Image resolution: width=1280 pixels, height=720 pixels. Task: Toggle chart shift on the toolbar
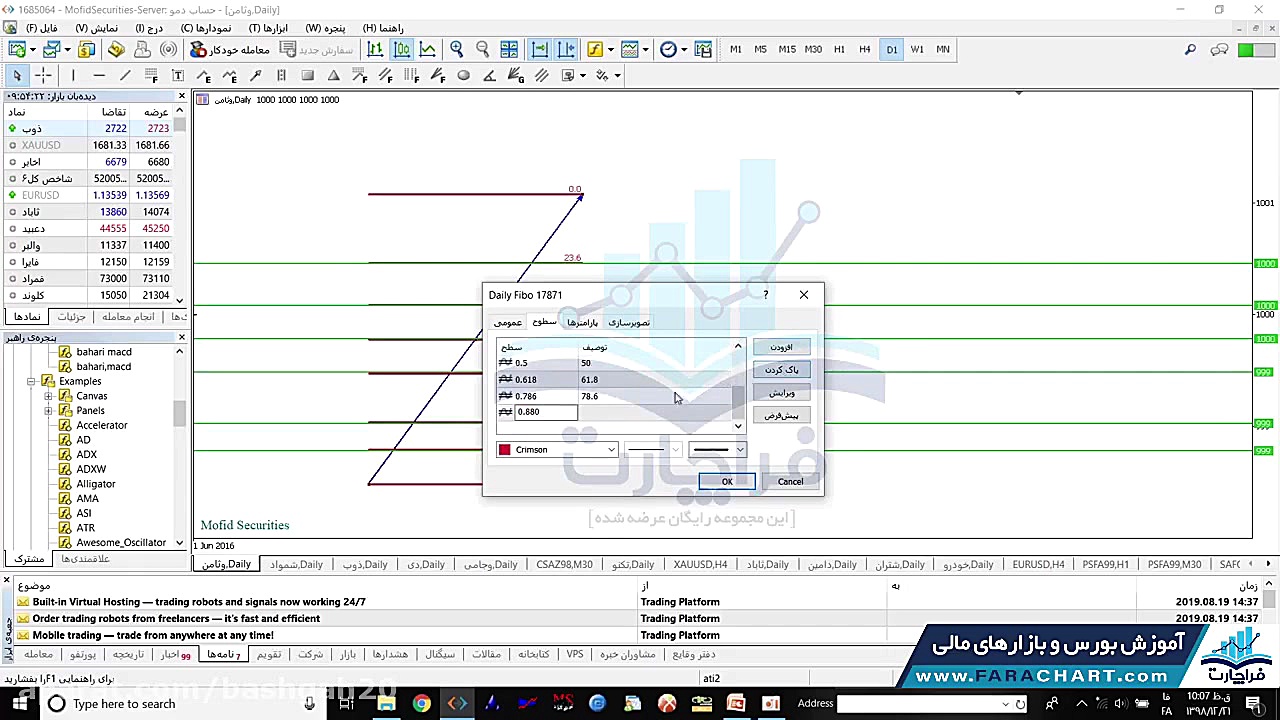pyautogui.click(x=566, y=49)
